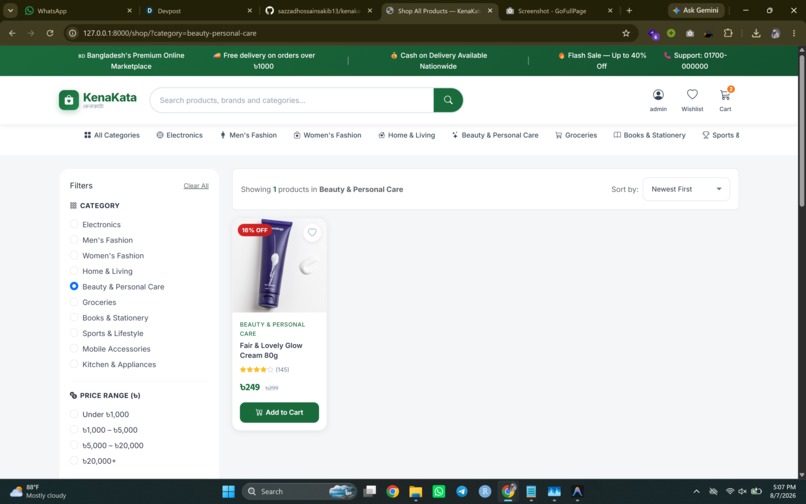Viewport: 806px width, 504px height.
Task: Open a new browser tab with plus
Action: [629, 10]
